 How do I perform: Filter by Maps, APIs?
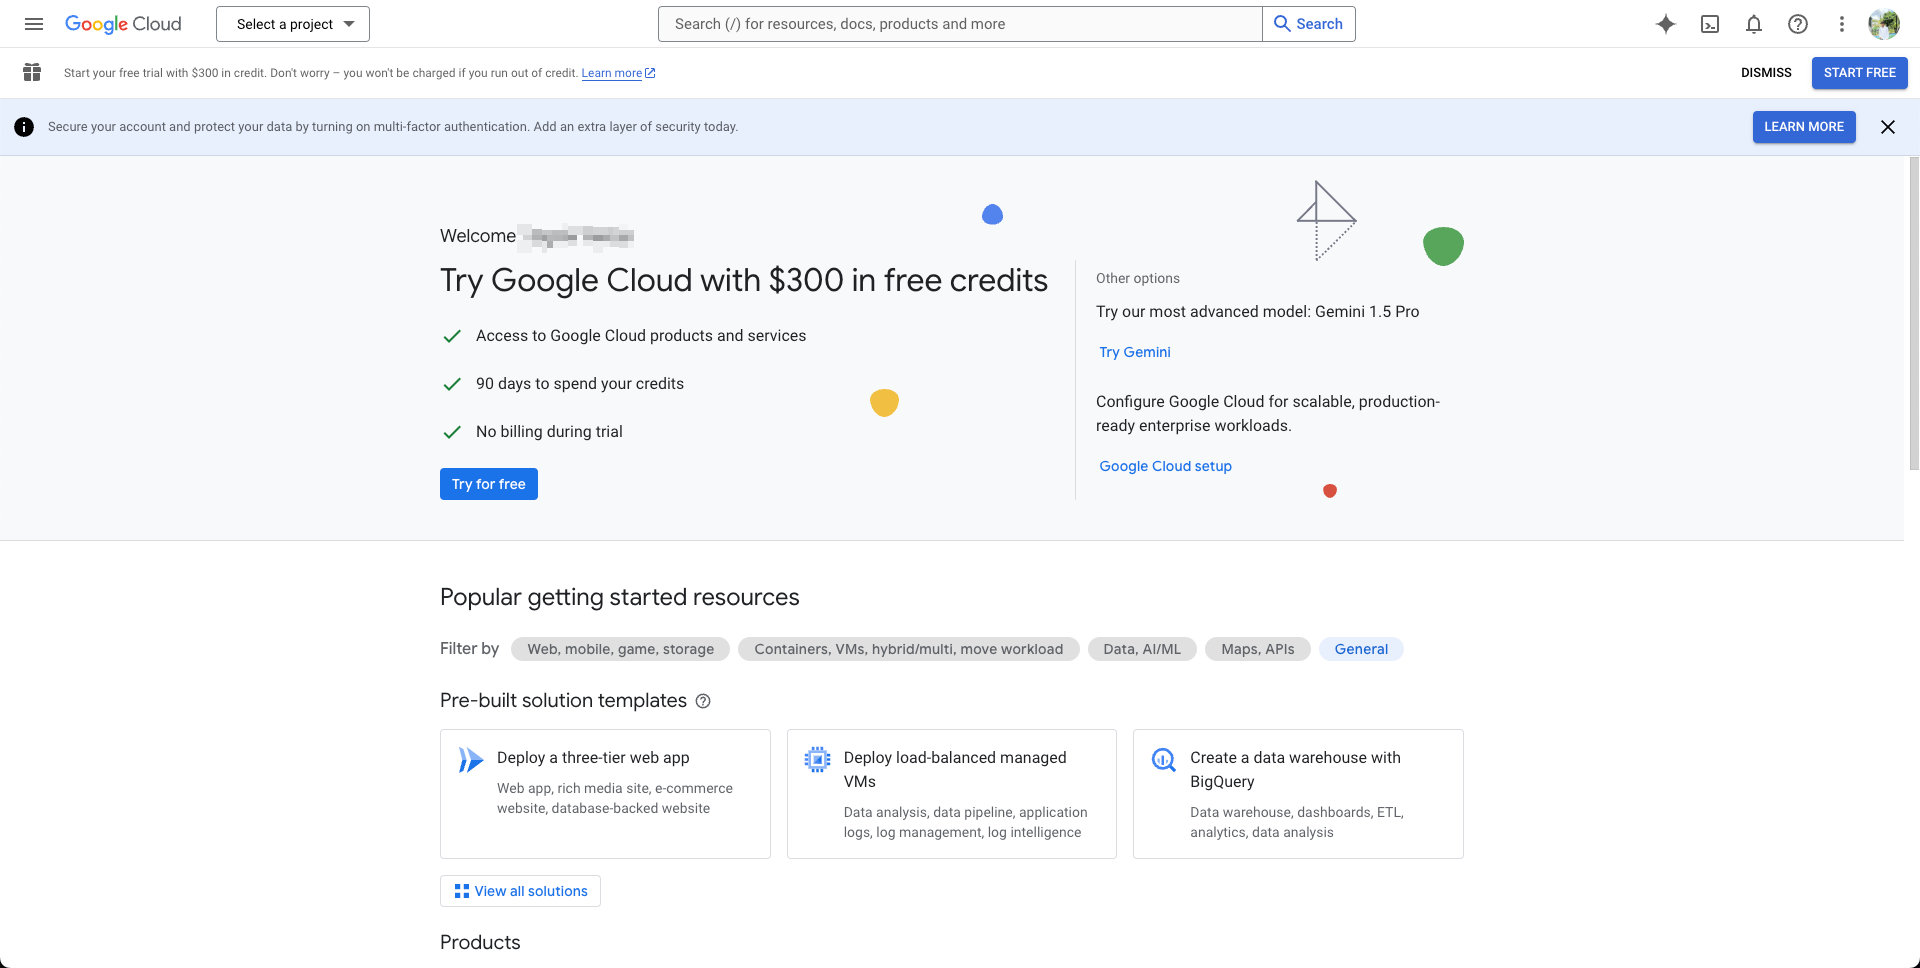coord(1258,649)
